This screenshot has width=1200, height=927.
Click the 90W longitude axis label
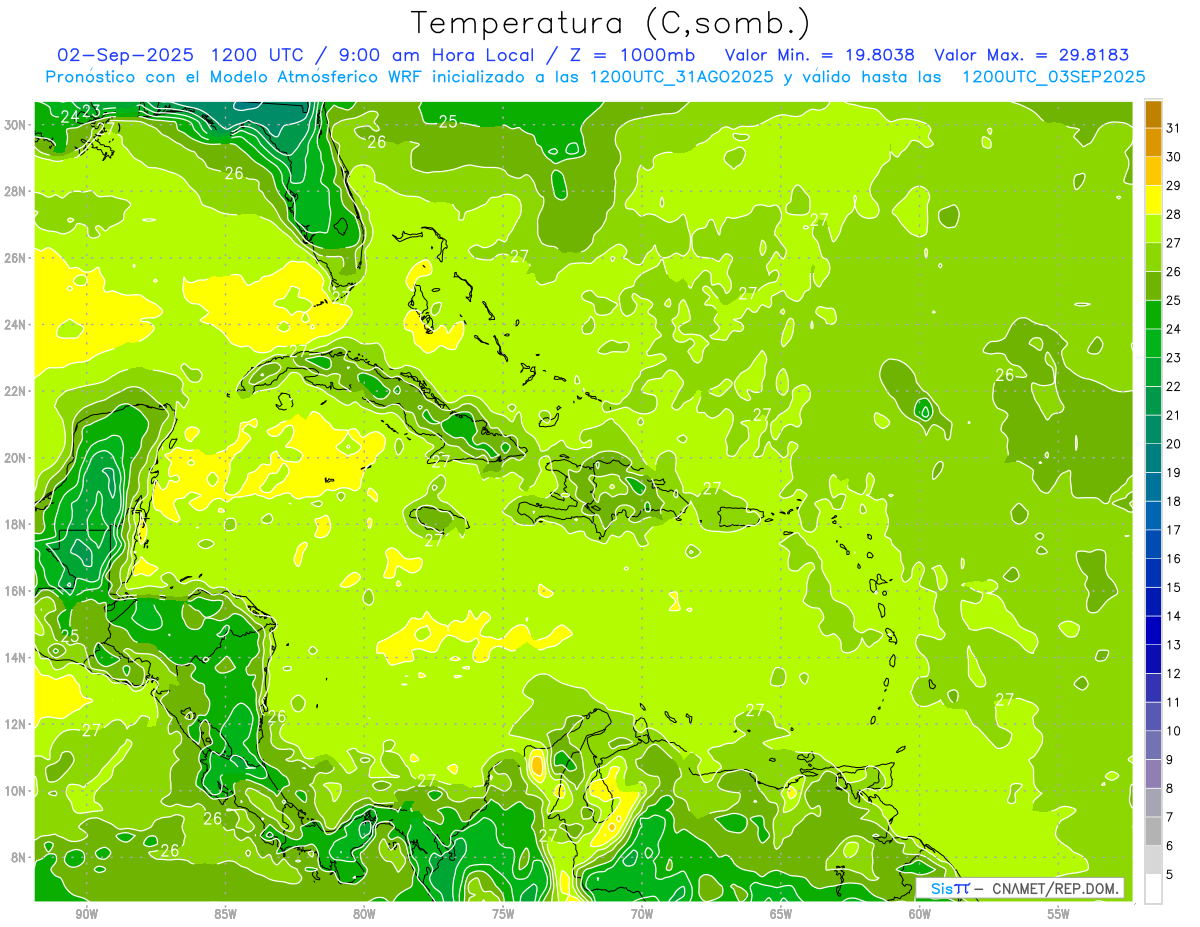click(87, 914)
